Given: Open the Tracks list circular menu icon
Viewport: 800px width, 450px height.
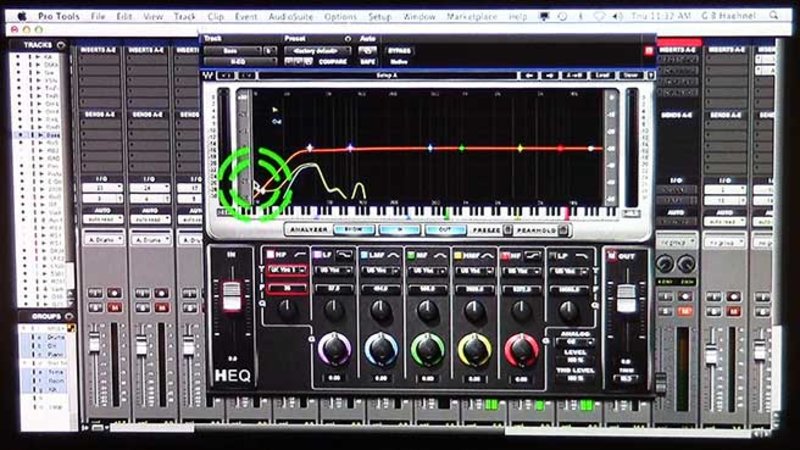Looking at the screenshot, I should click(61, 45).
